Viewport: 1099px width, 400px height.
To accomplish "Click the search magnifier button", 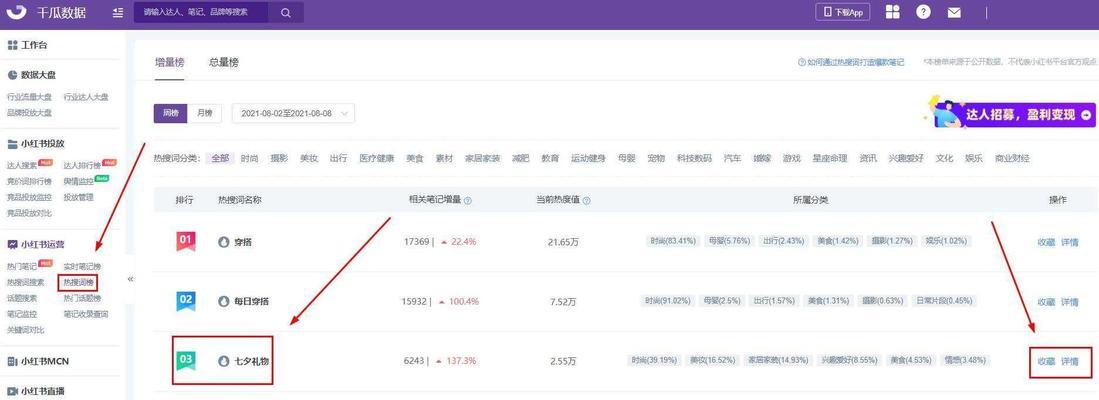I will coord(286,13).
